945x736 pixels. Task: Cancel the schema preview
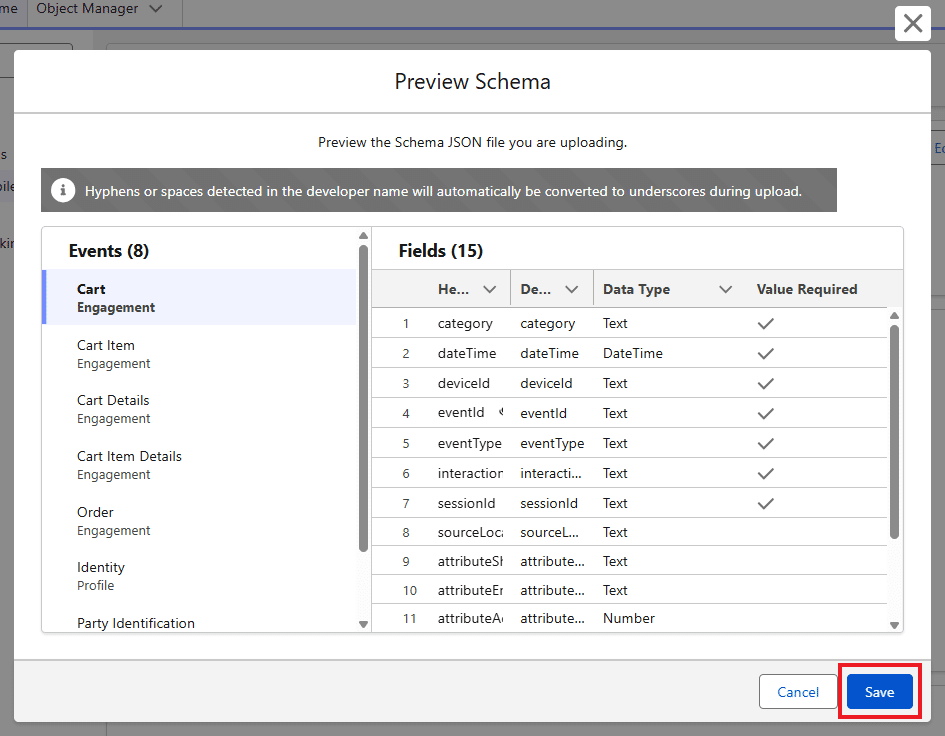click(797, 691)
